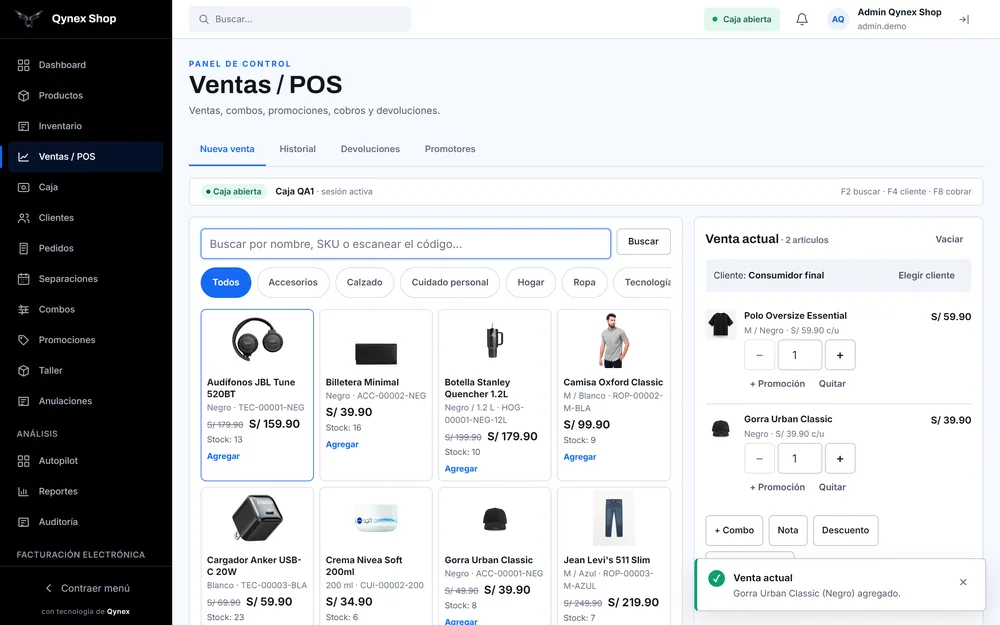Viewport: 1000px width, 625px height.
Task: Filter products by Tecnología
Action: pos(643,283)
